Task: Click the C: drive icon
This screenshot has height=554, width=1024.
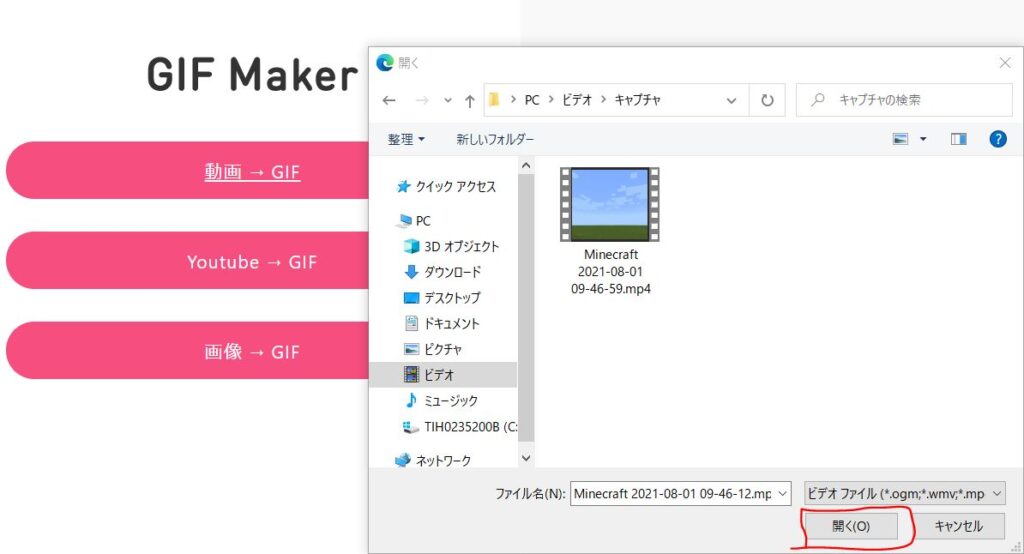Action: coord(411,427)
